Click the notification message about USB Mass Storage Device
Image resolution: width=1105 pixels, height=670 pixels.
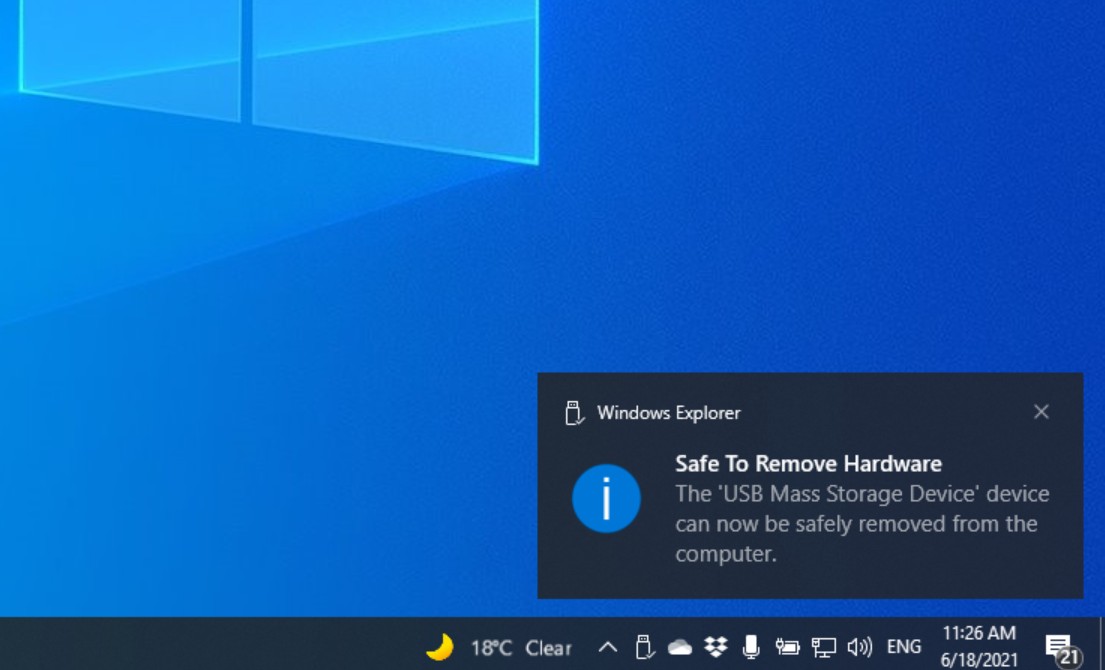coord(861,524)
